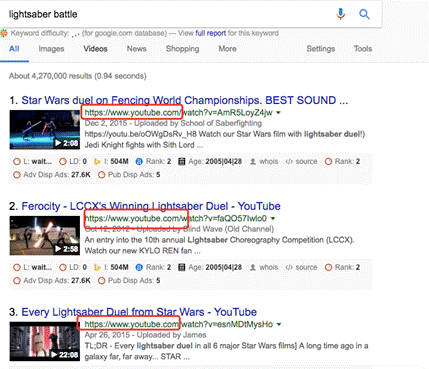Click Age calendar icon in the Ferocity result
429x369 pixels.
pyautogui.click(x=181, y=267)
